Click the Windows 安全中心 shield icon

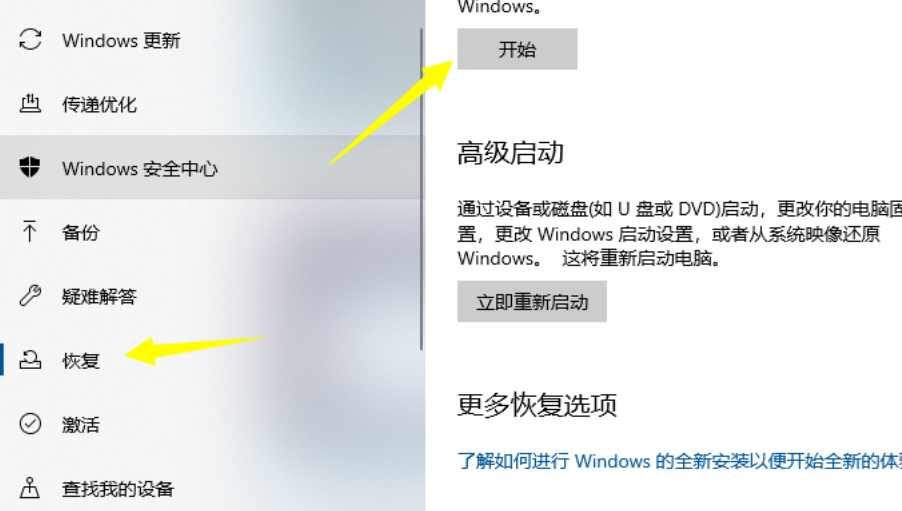(30, 167)
